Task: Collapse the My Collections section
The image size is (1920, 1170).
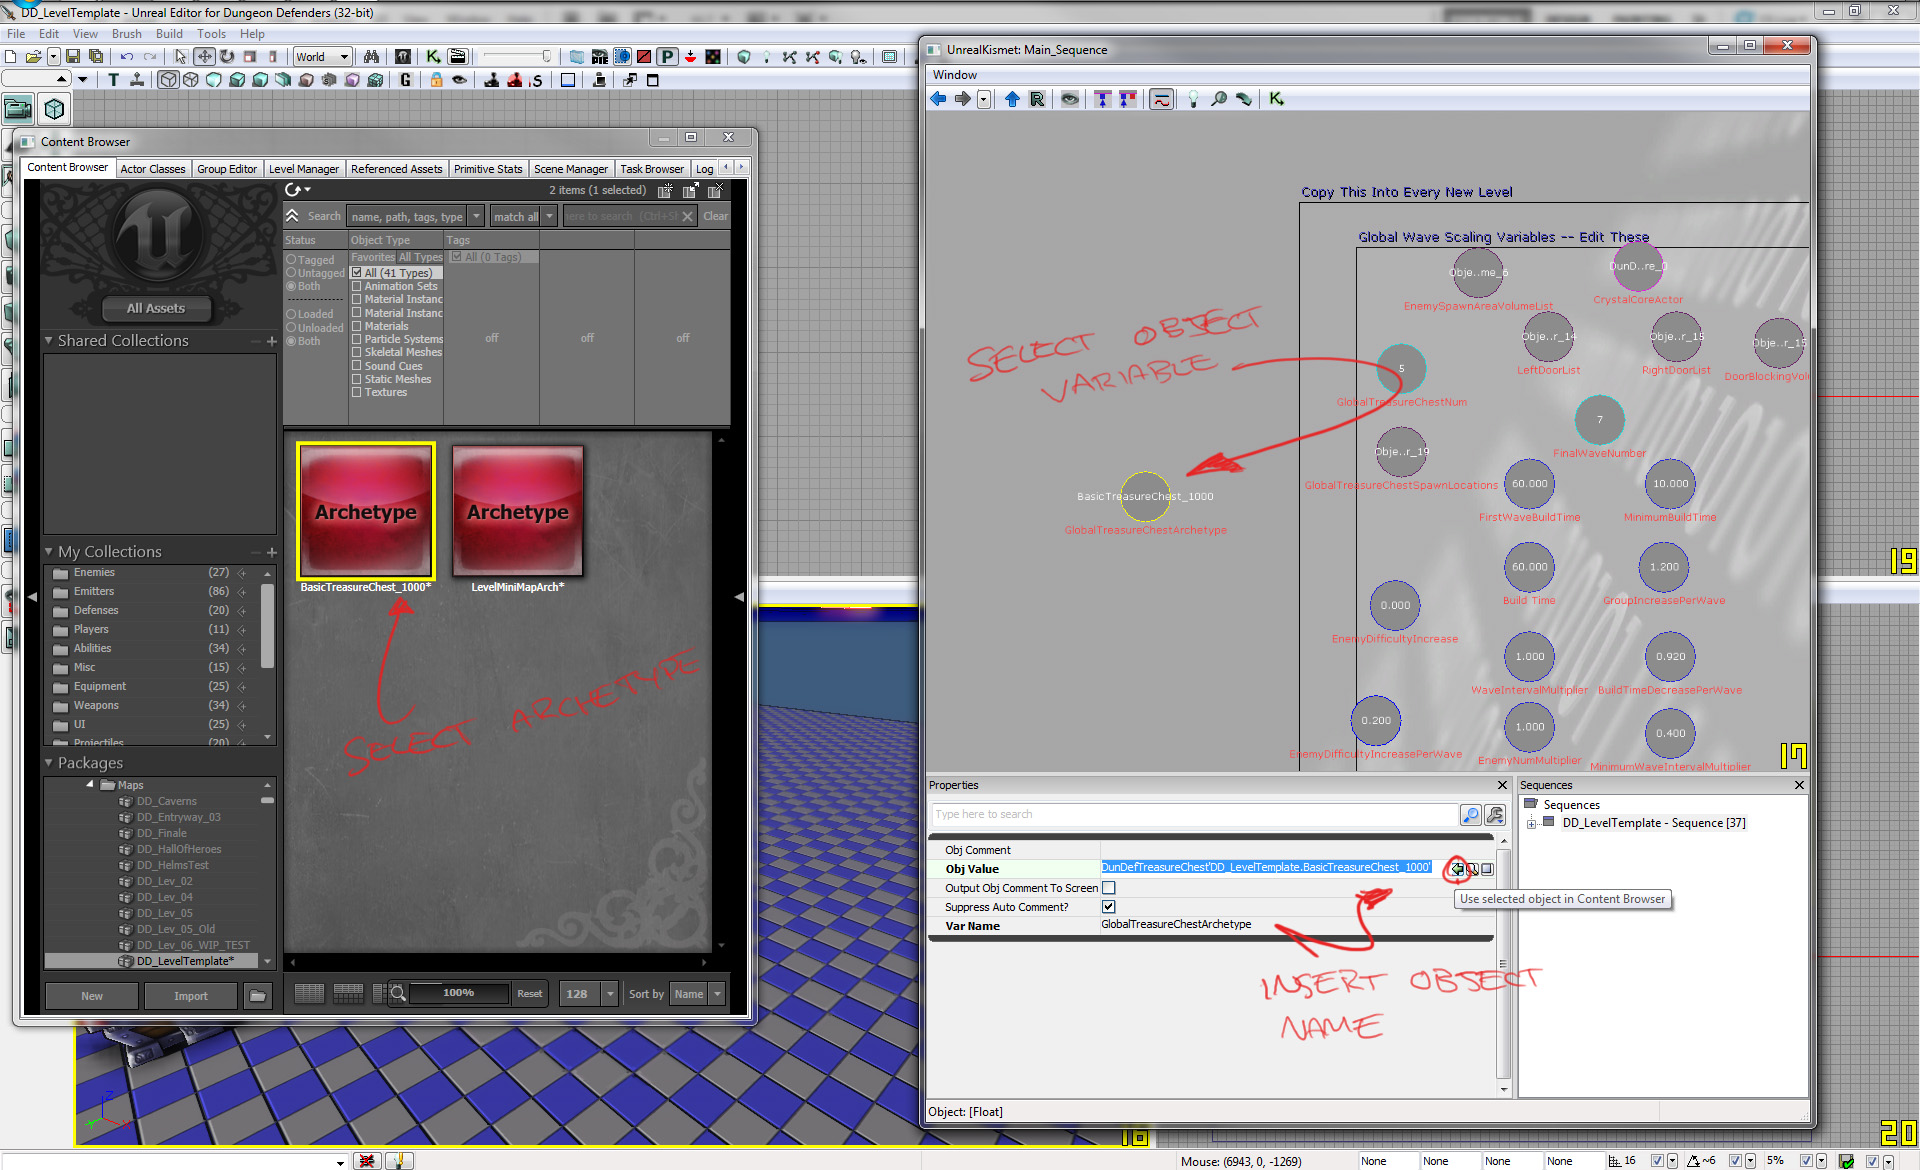Action: pyautogui.click(x=48, y=552)
